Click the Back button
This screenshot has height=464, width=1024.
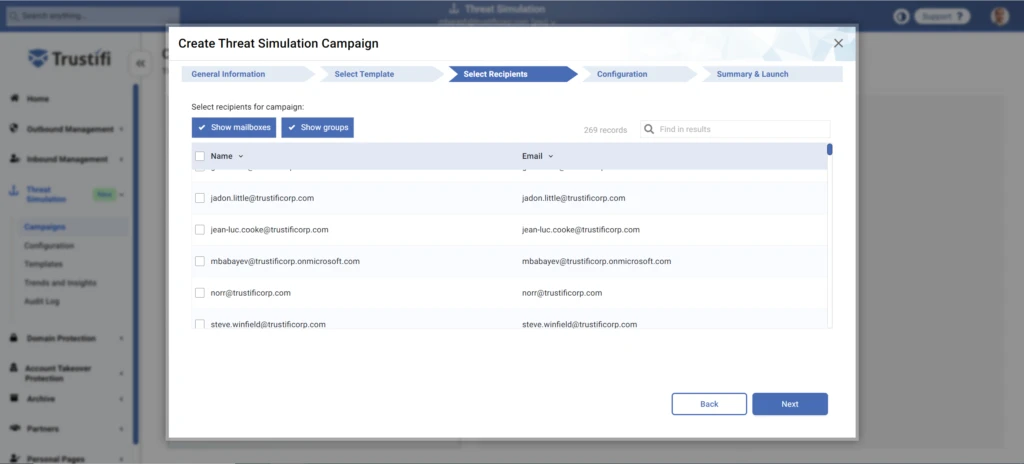(x=709, y=404)
